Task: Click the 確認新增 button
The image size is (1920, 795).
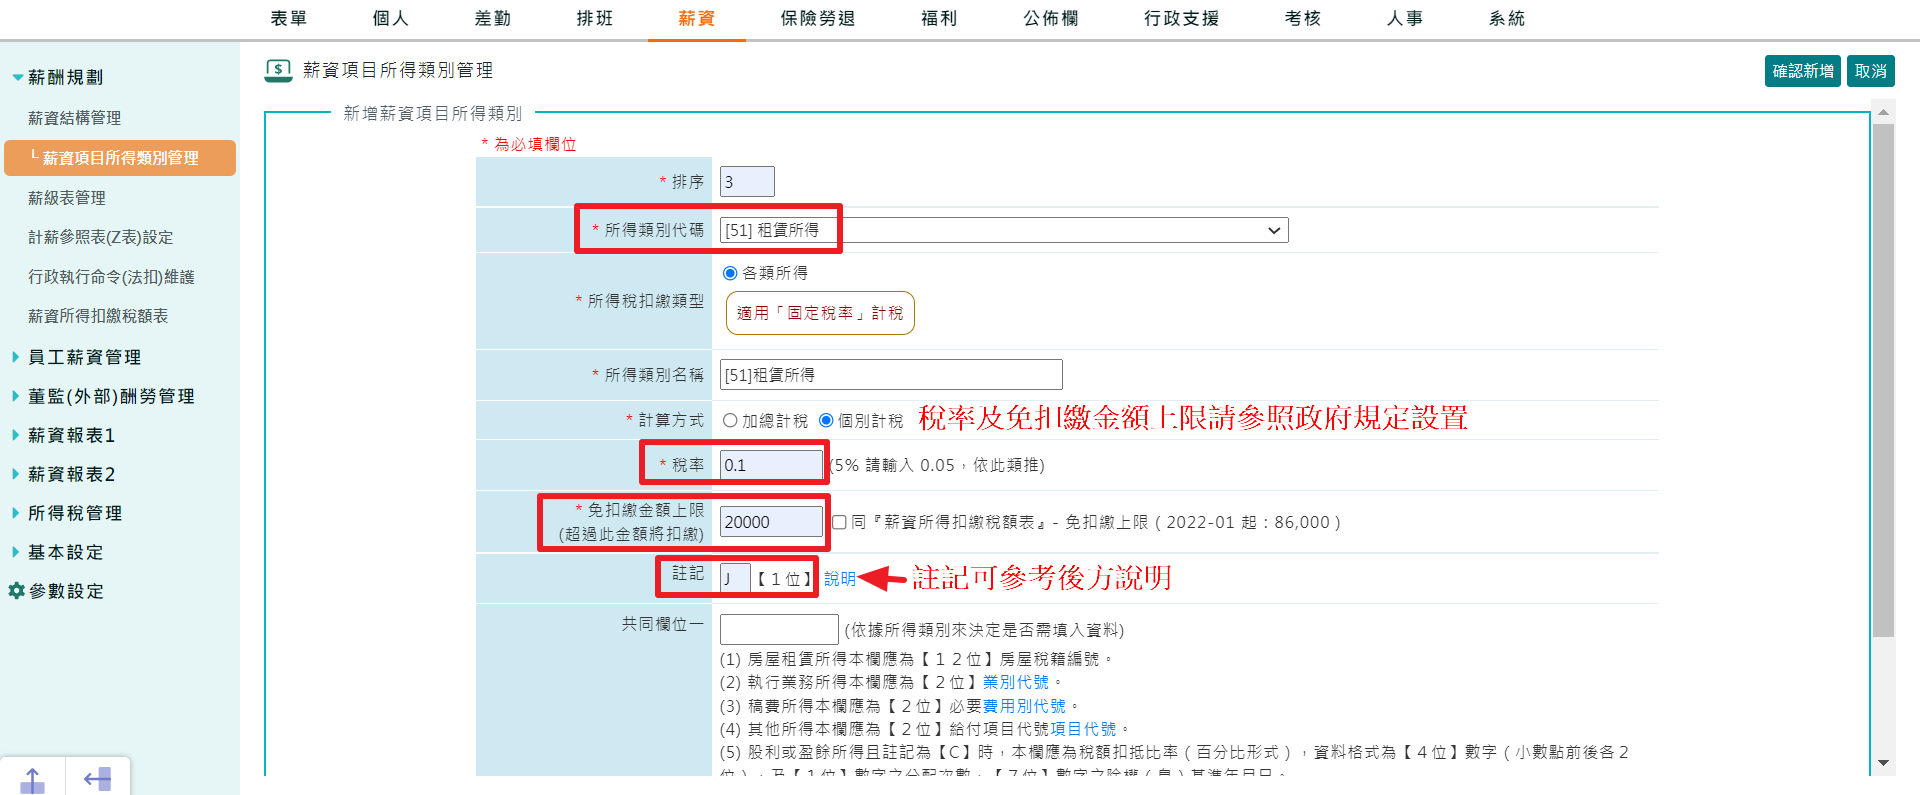Action: [1803, 71]
